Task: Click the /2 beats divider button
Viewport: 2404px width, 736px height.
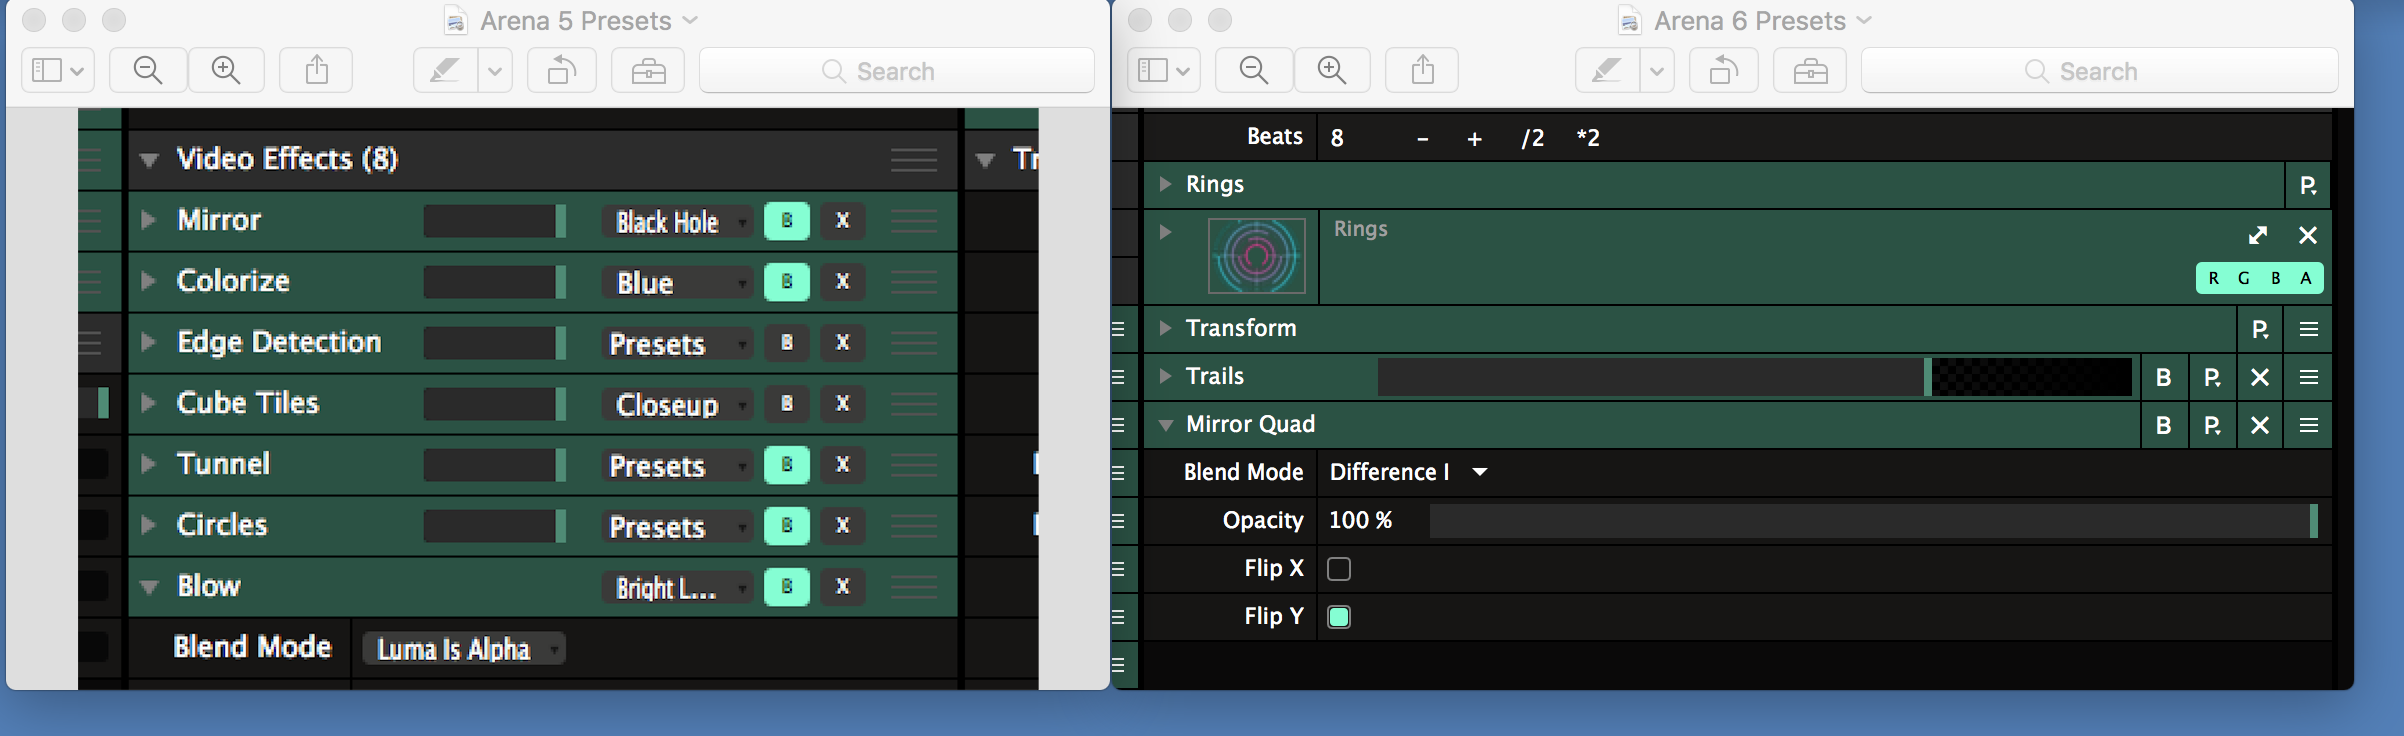Action: coord(1532,138)
